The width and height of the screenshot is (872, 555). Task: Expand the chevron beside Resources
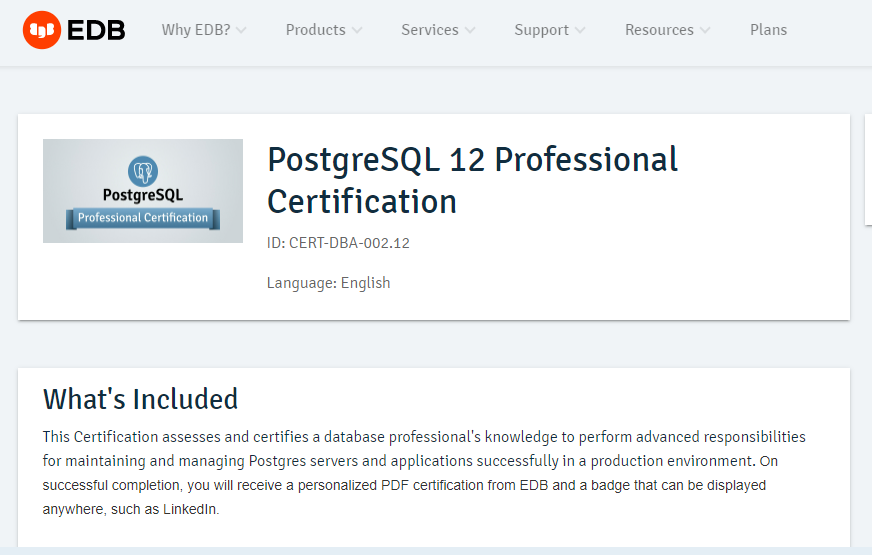point(705,31)
